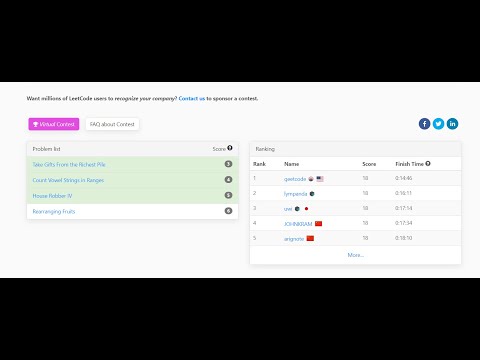
Task: Start the Virtual Contest
Action: pyautogui.click(x=54, y=124)
